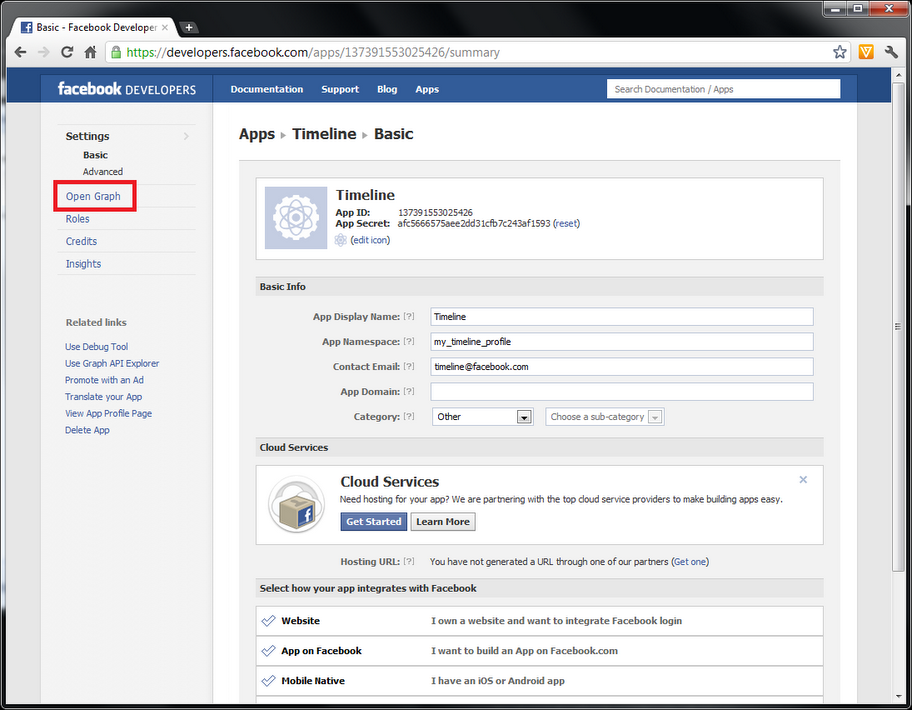The width and height of the screenshot is (912, 710).
Task: Click the browser address bar URL
Action: pyautogui.click(x=313, y=52)
